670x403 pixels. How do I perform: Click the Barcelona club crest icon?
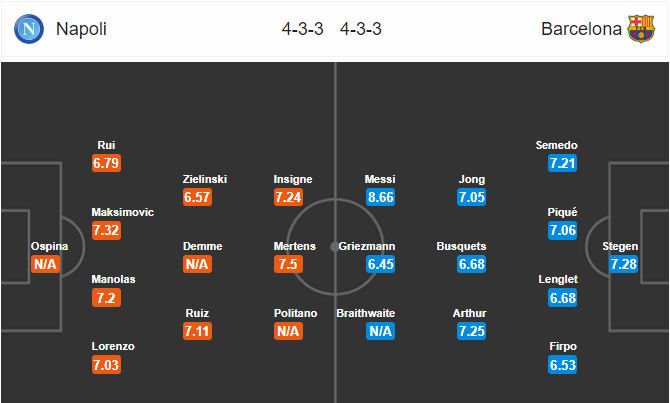click(641, 29)
